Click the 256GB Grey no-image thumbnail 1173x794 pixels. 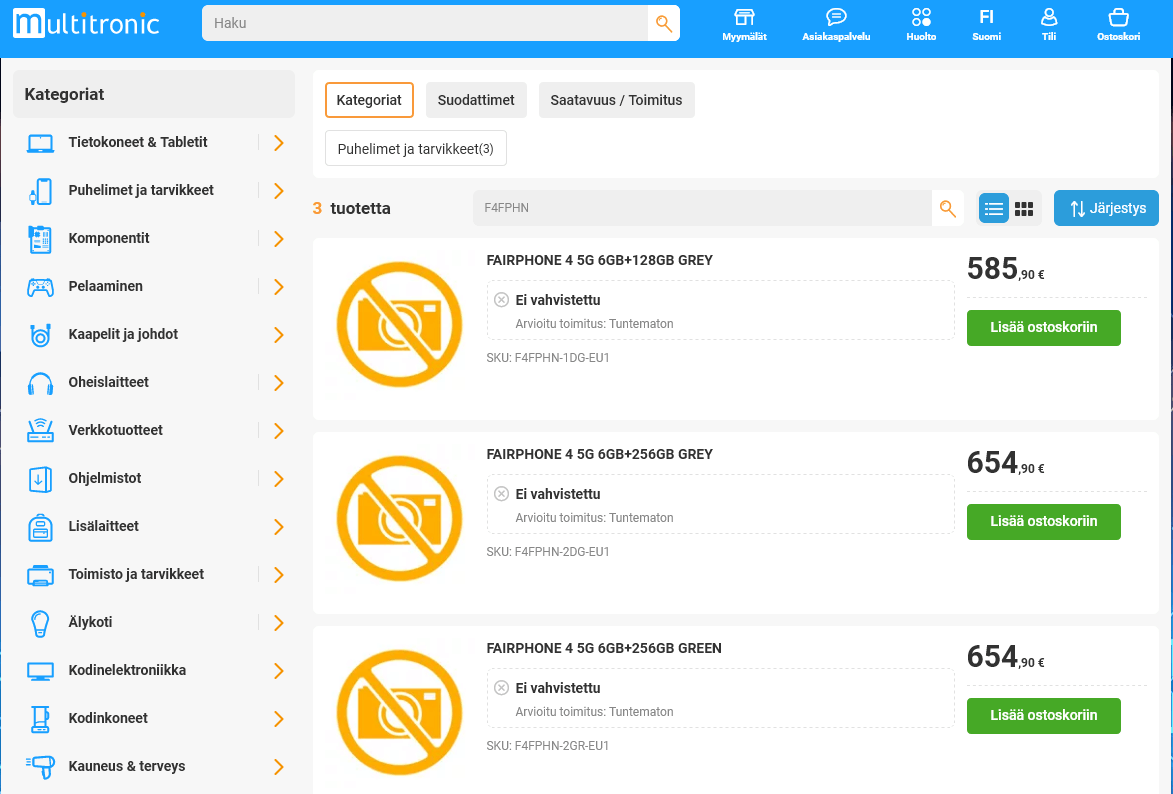coord(399,518)
